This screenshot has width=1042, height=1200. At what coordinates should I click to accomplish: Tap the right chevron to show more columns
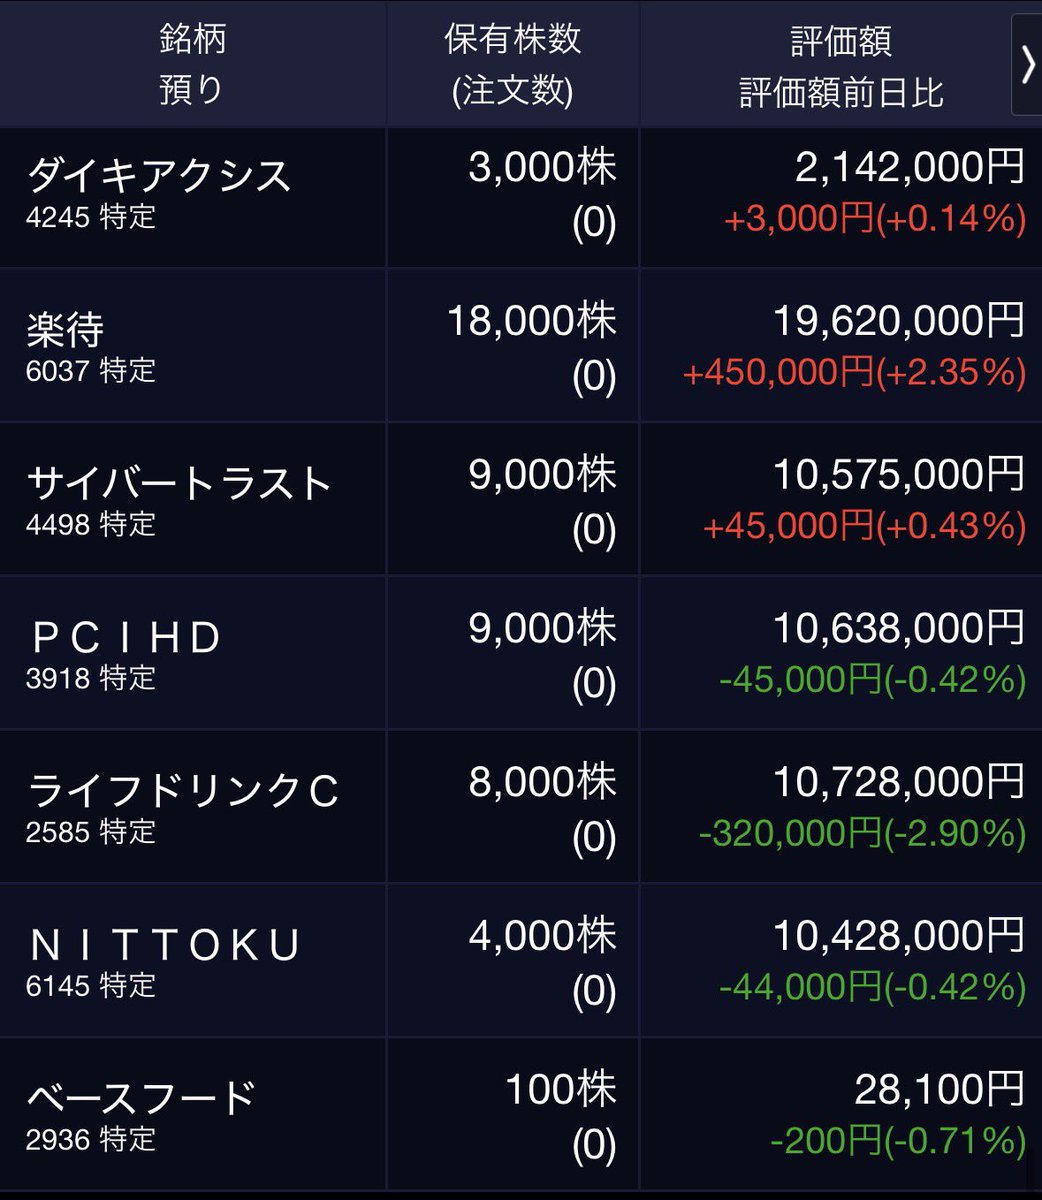click(x=1027, y=65)
